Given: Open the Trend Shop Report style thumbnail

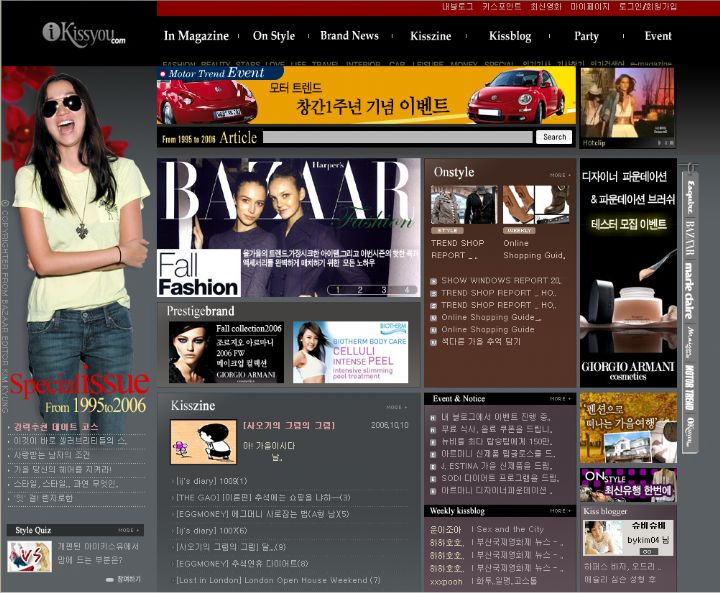Looking at the screenshot, I should 464,205.
